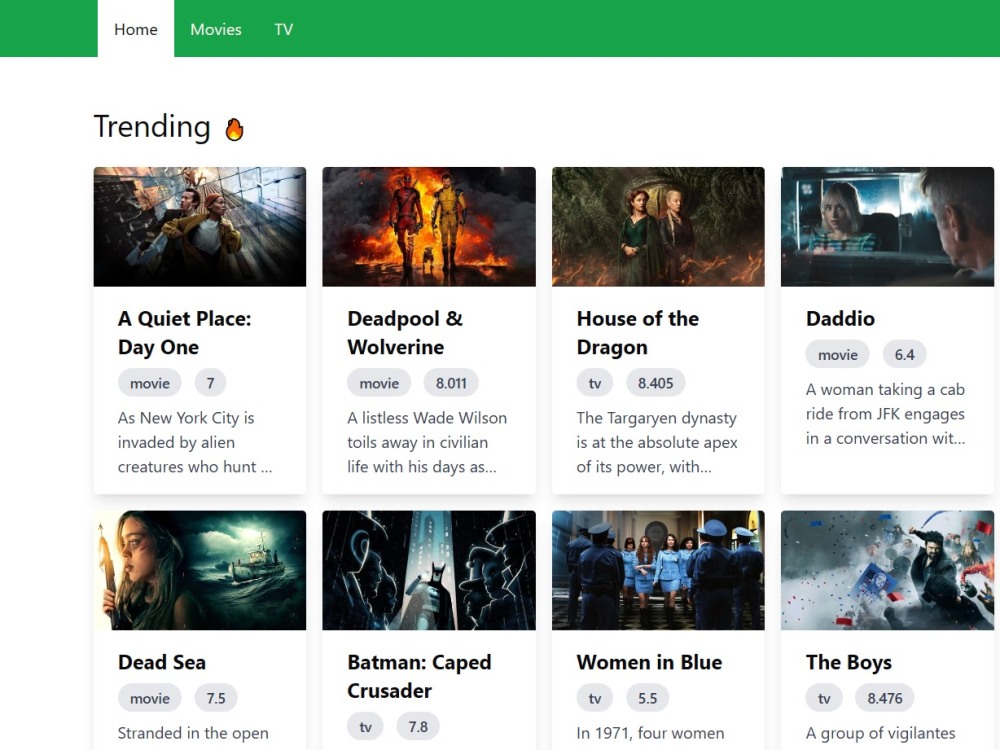Screen dimensions: 1000x750
Task: Click the Batman: Caped Crusader title
Action: pos(419,677)
